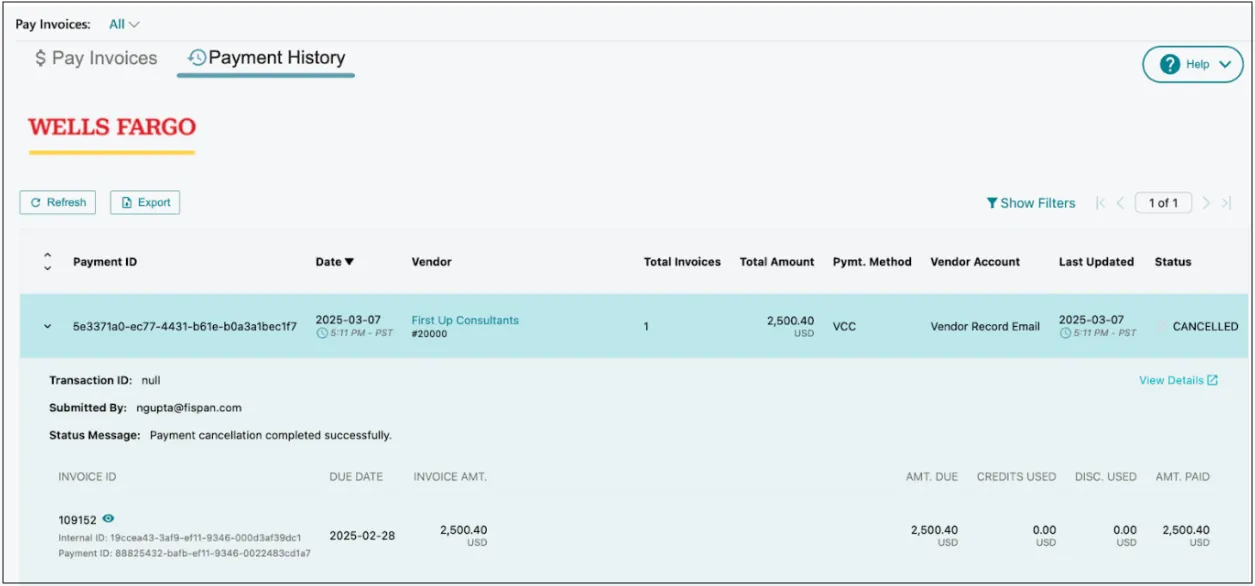Click the AMT. DUE sub-header
The width and height of the screenshot is (1255, 586).
click(932, 477)
